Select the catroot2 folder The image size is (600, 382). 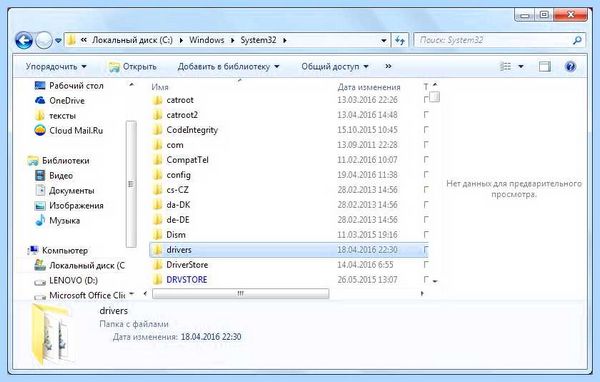click(x=182, y=115)
